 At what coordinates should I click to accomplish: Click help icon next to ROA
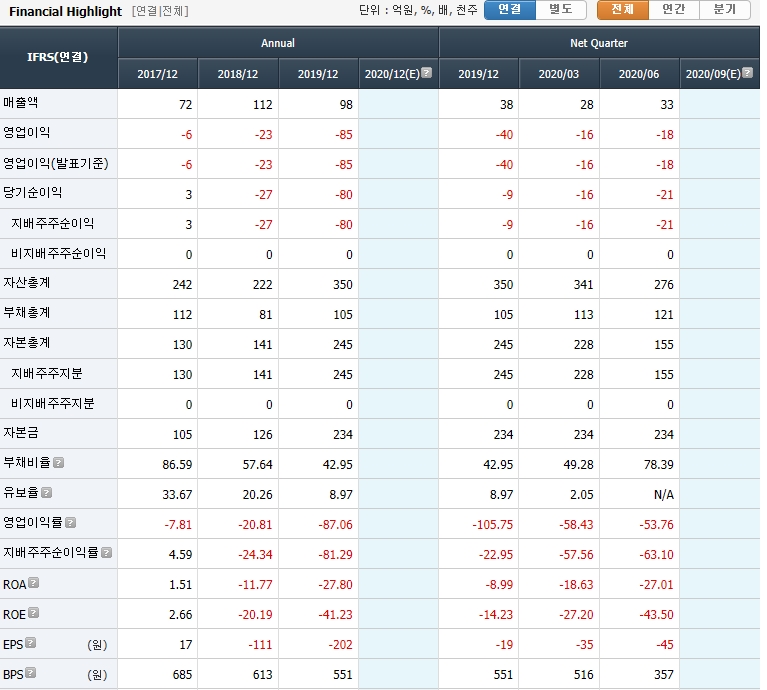pyautogui.click(x=33, y=582)
